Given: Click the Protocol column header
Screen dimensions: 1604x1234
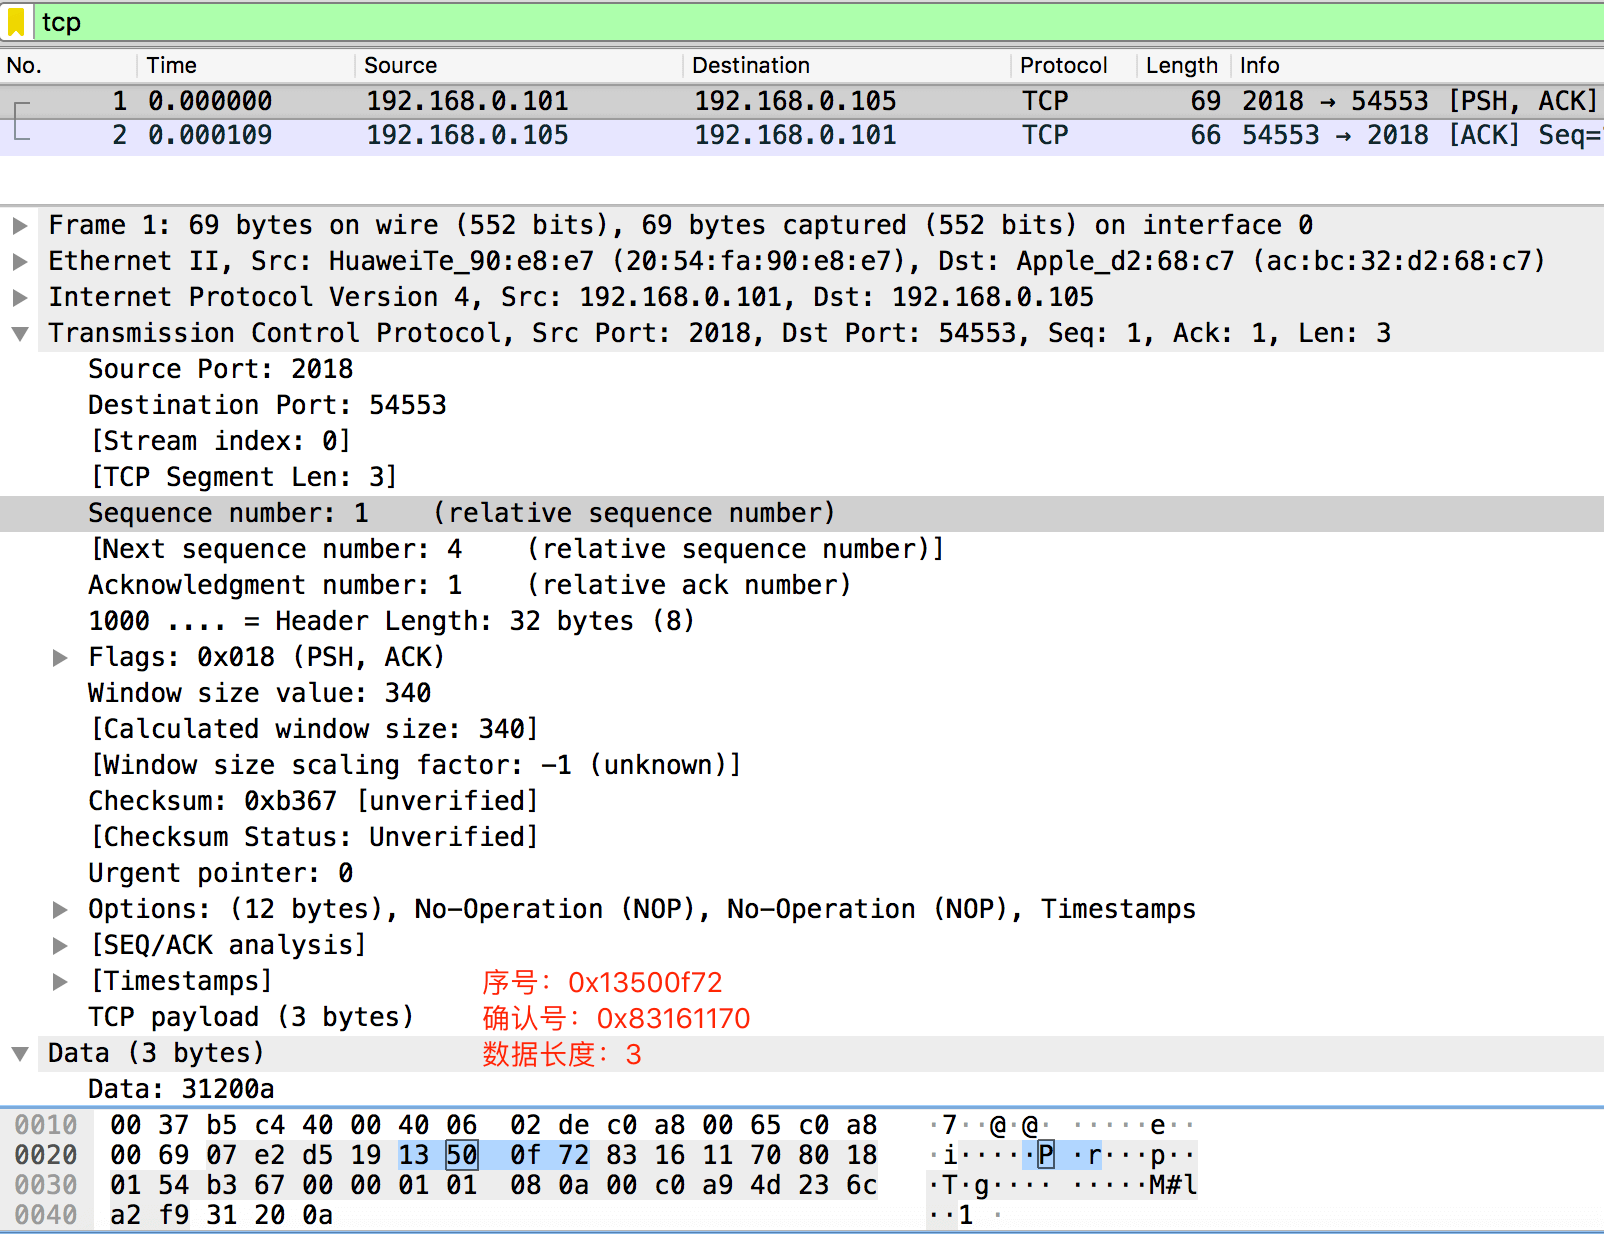Looking at the screenshot, I should tap(1063, 66).
